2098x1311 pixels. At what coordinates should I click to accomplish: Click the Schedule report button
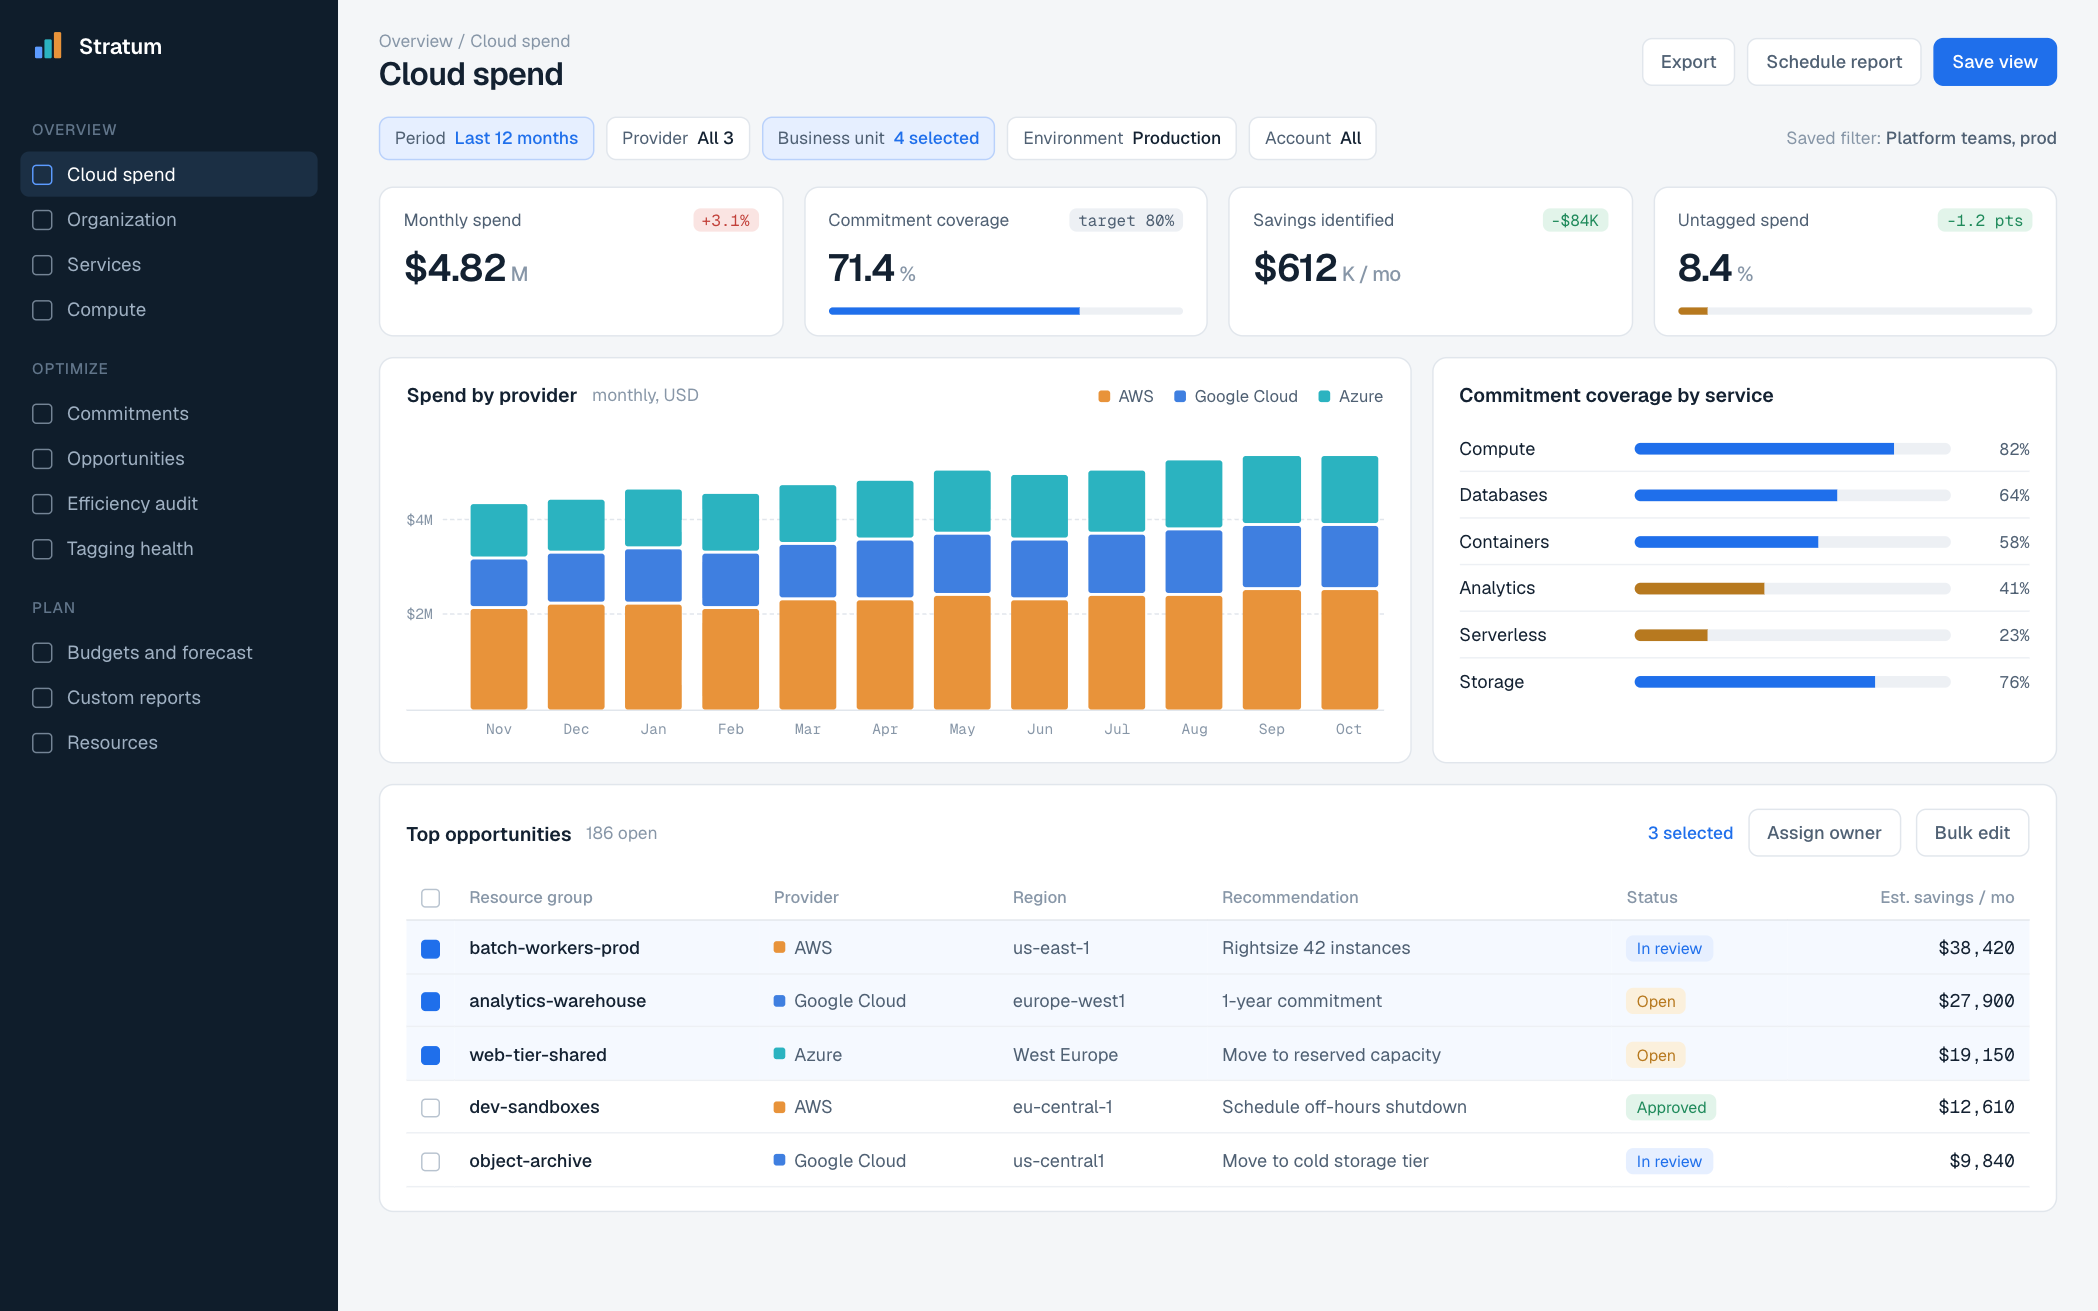[x=1834, y=62]
